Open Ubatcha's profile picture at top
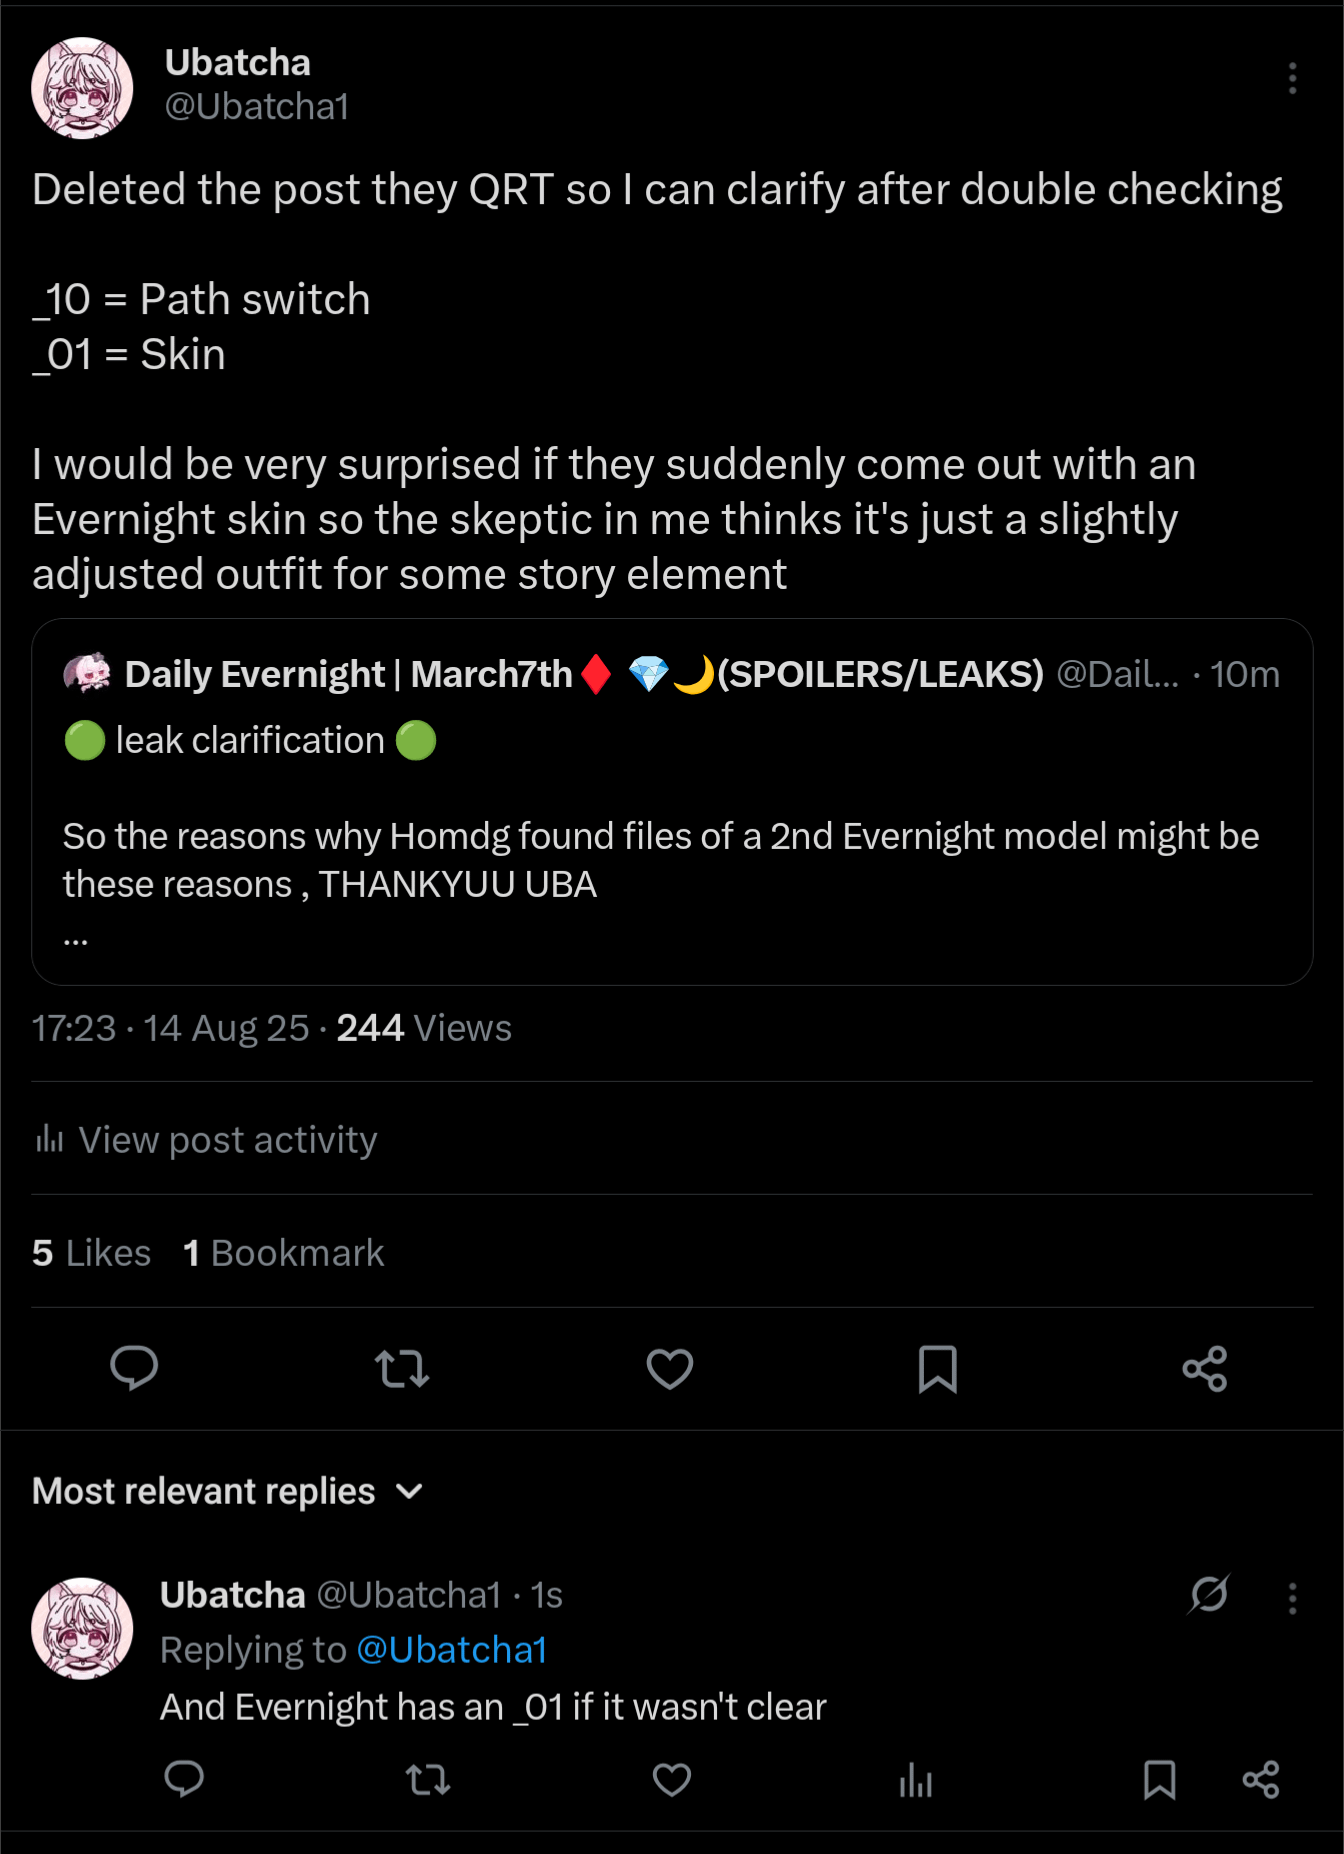 click(82, 88)
